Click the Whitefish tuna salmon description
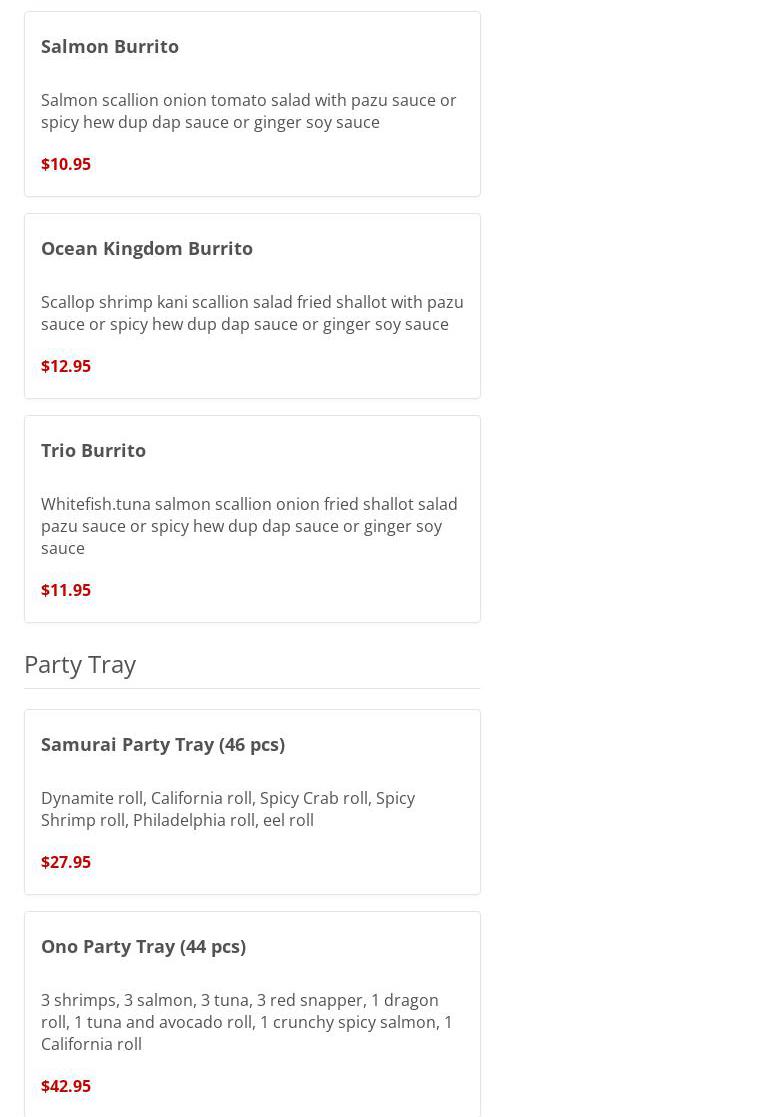 pos(248,526)
